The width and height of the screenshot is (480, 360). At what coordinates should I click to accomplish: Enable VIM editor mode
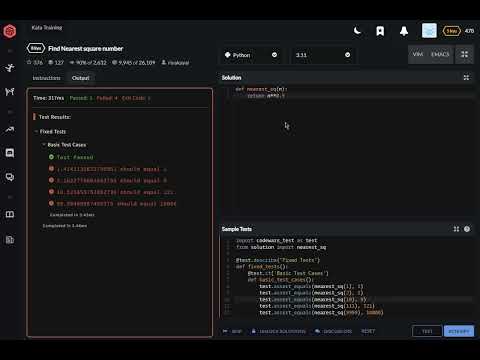[418, 54]
